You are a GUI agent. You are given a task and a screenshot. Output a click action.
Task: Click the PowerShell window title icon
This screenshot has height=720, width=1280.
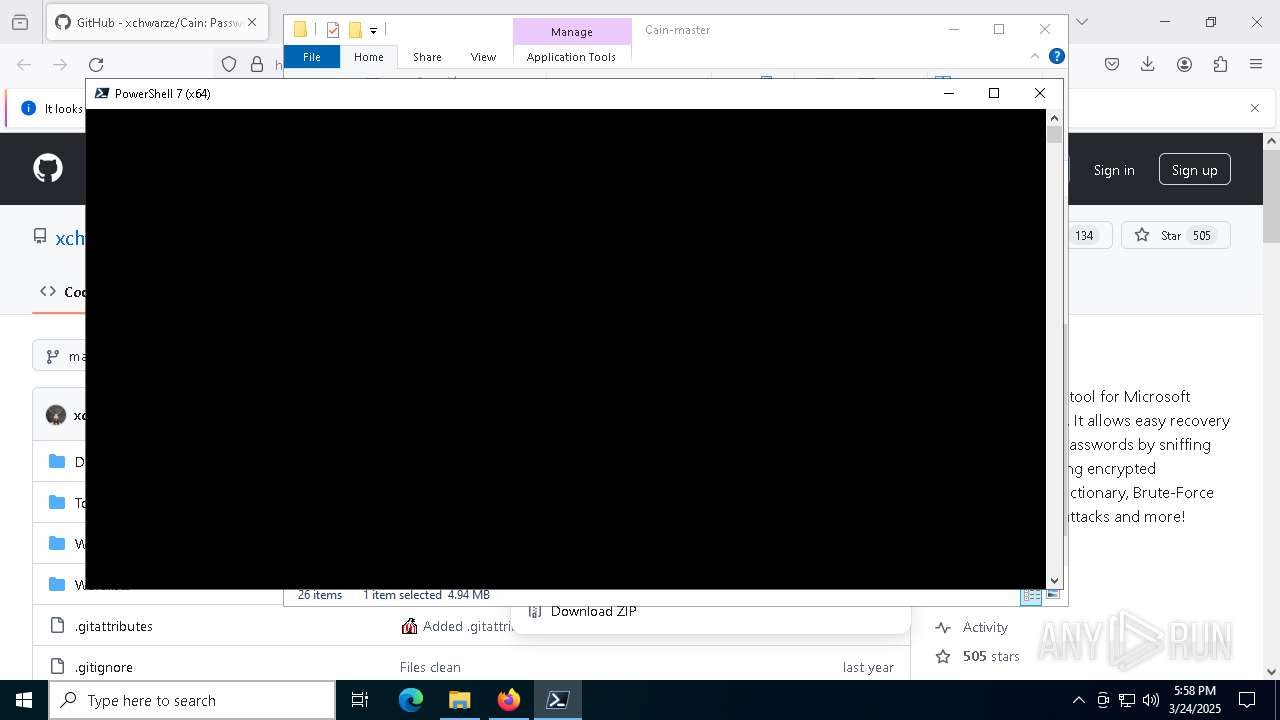102,93
